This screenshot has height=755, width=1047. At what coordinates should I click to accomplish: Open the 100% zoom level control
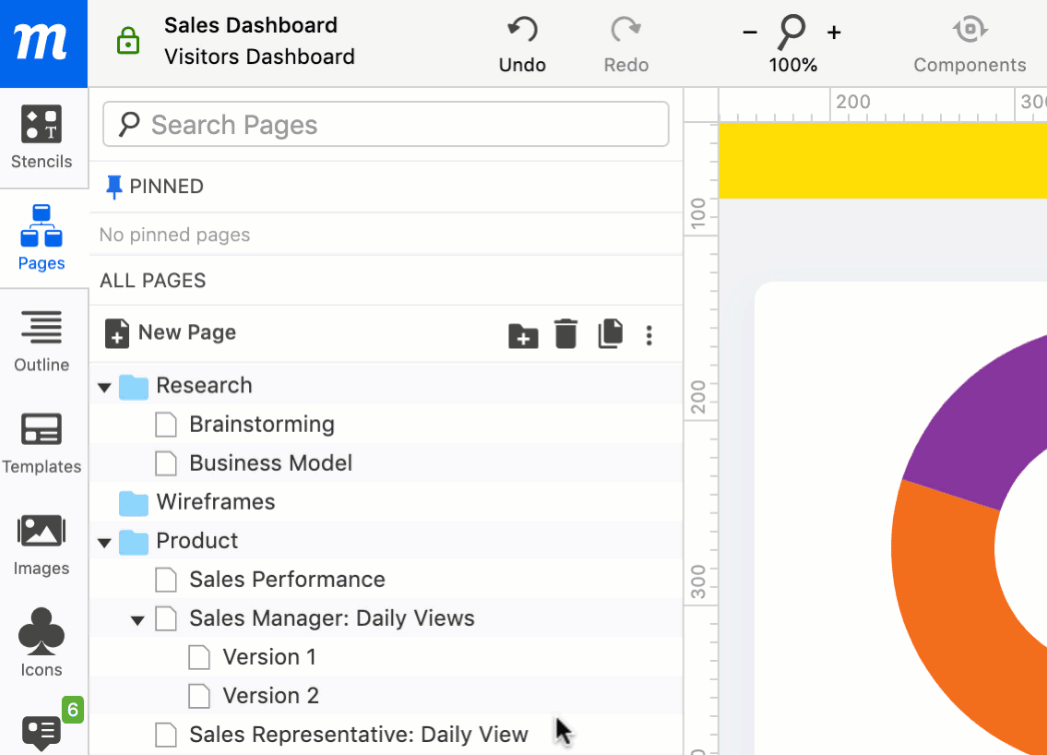tap(792, 65)
